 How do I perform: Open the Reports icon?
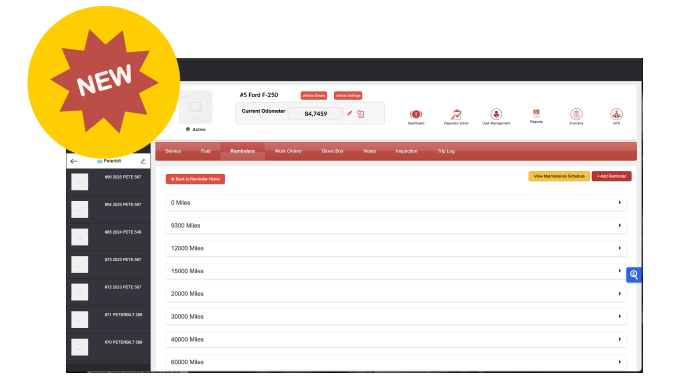[x=536, y=114]
